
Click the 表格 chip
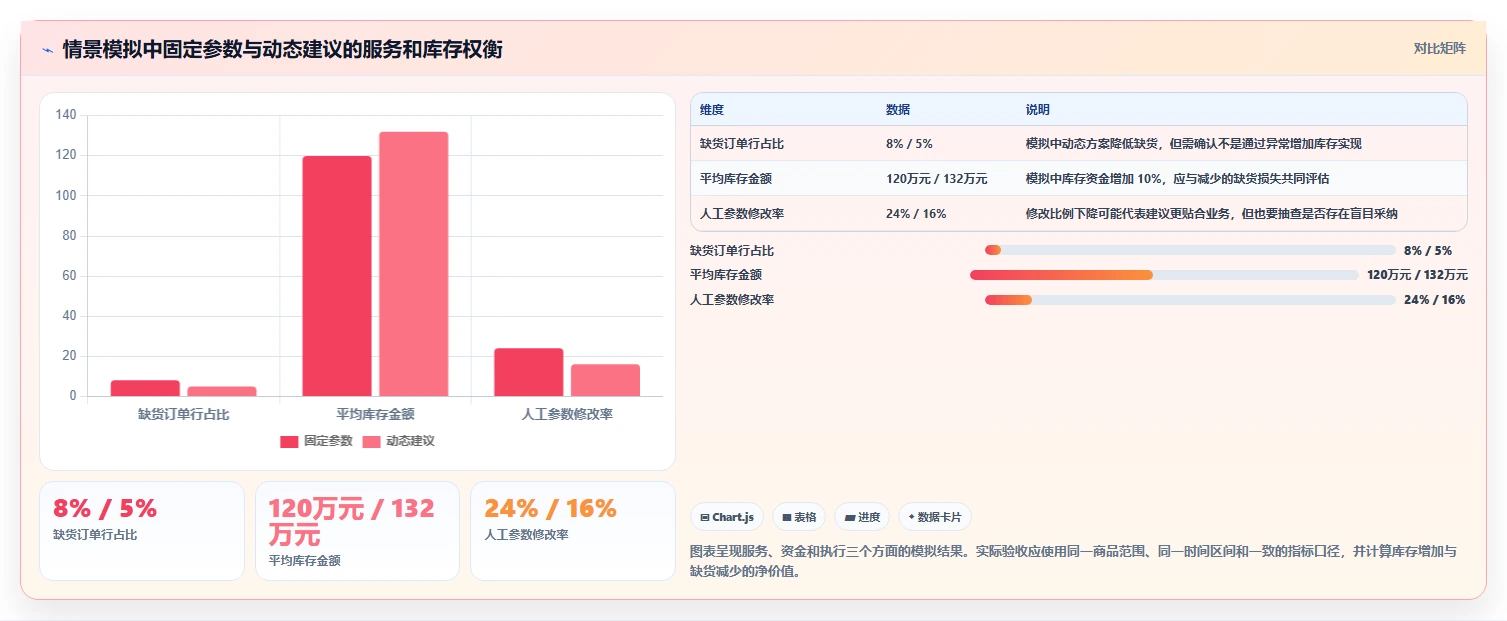point(799,517)
